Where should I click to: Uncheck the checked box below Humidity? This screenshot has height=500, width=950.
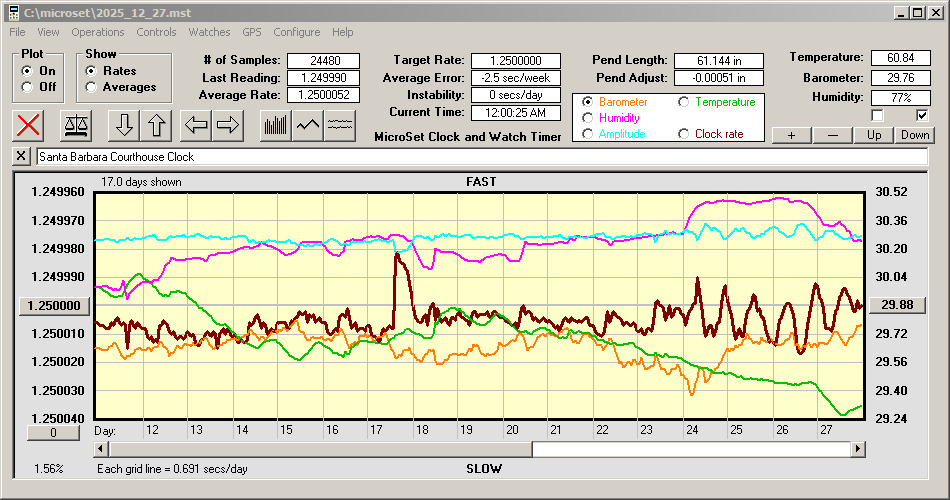point(922,116)
